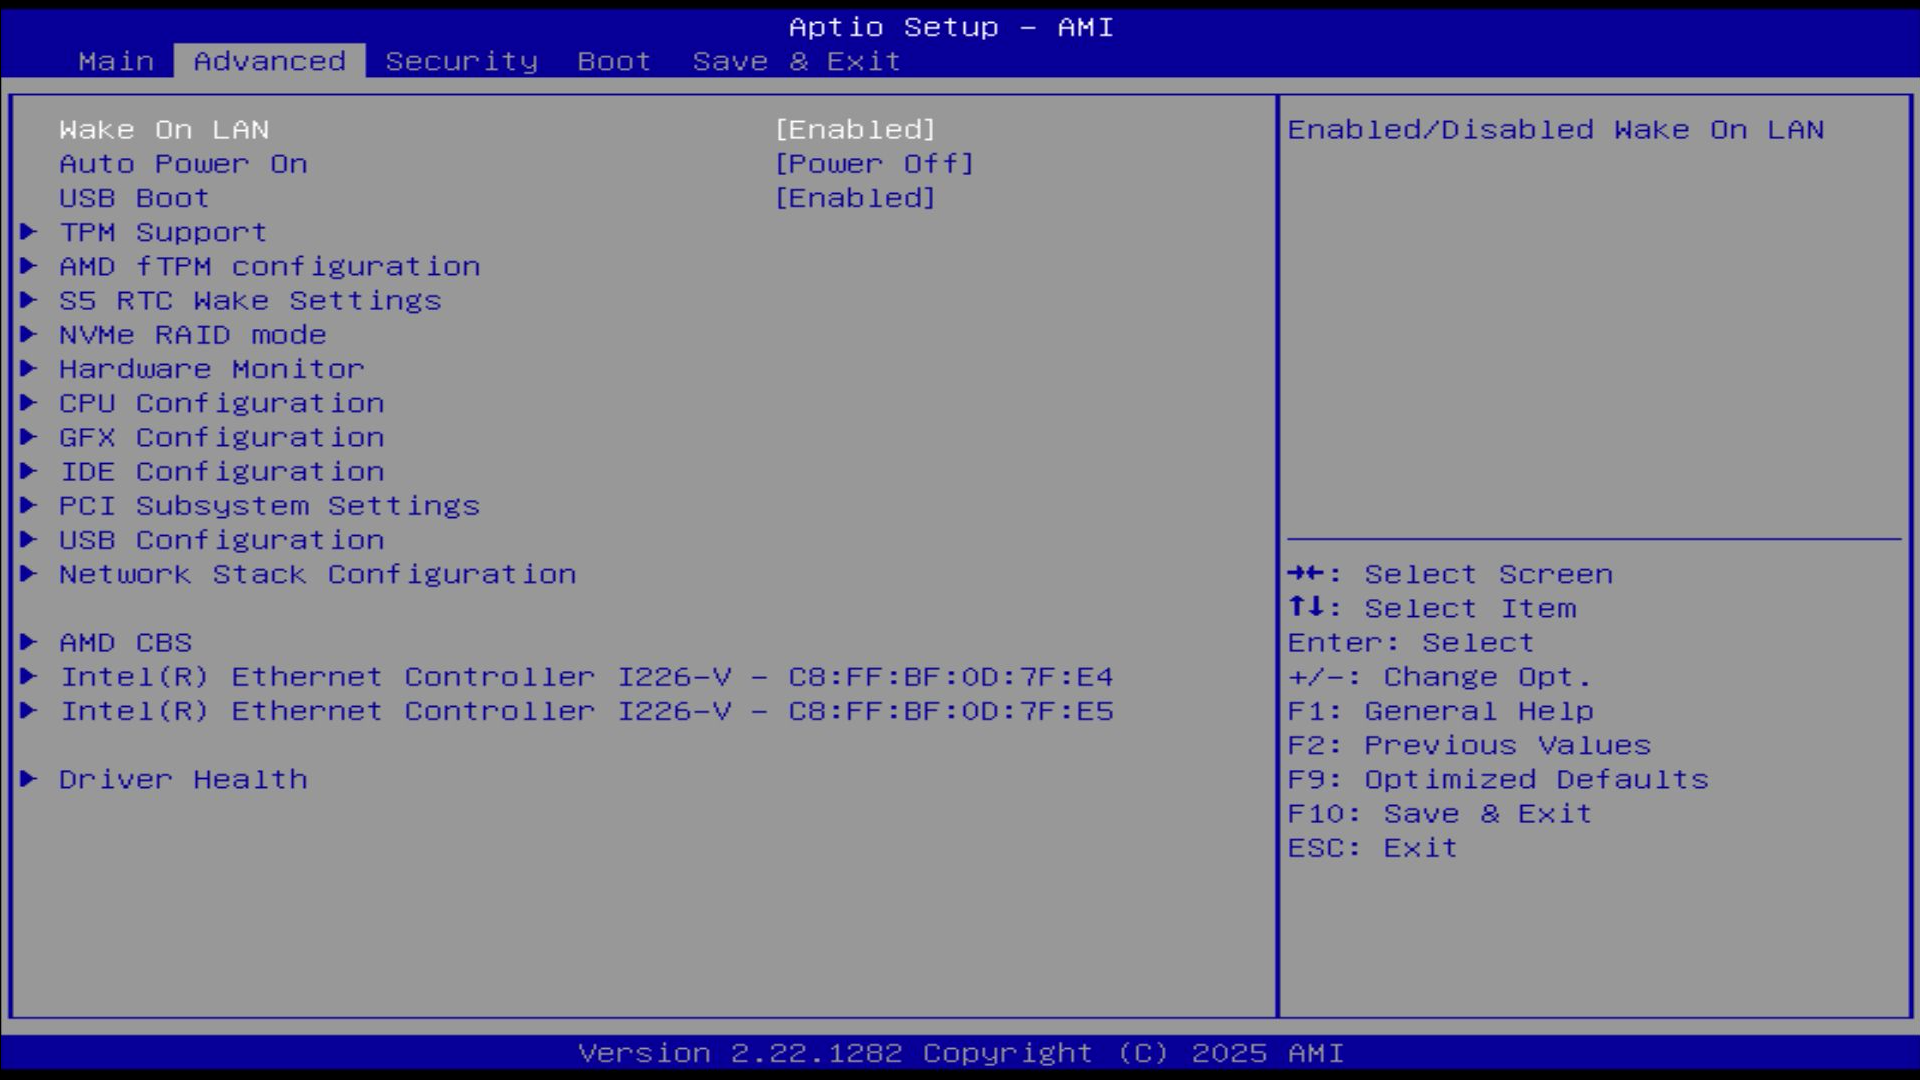Click the arrow icon beside TPM Support
The image size is (1920, 1080).
[x=29, y=232]
